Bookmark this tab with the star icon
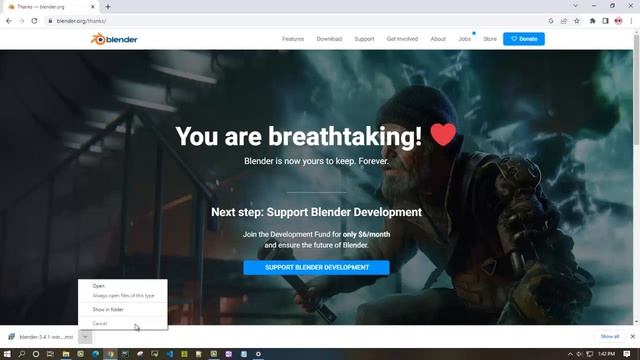 [x=577, y=21]
